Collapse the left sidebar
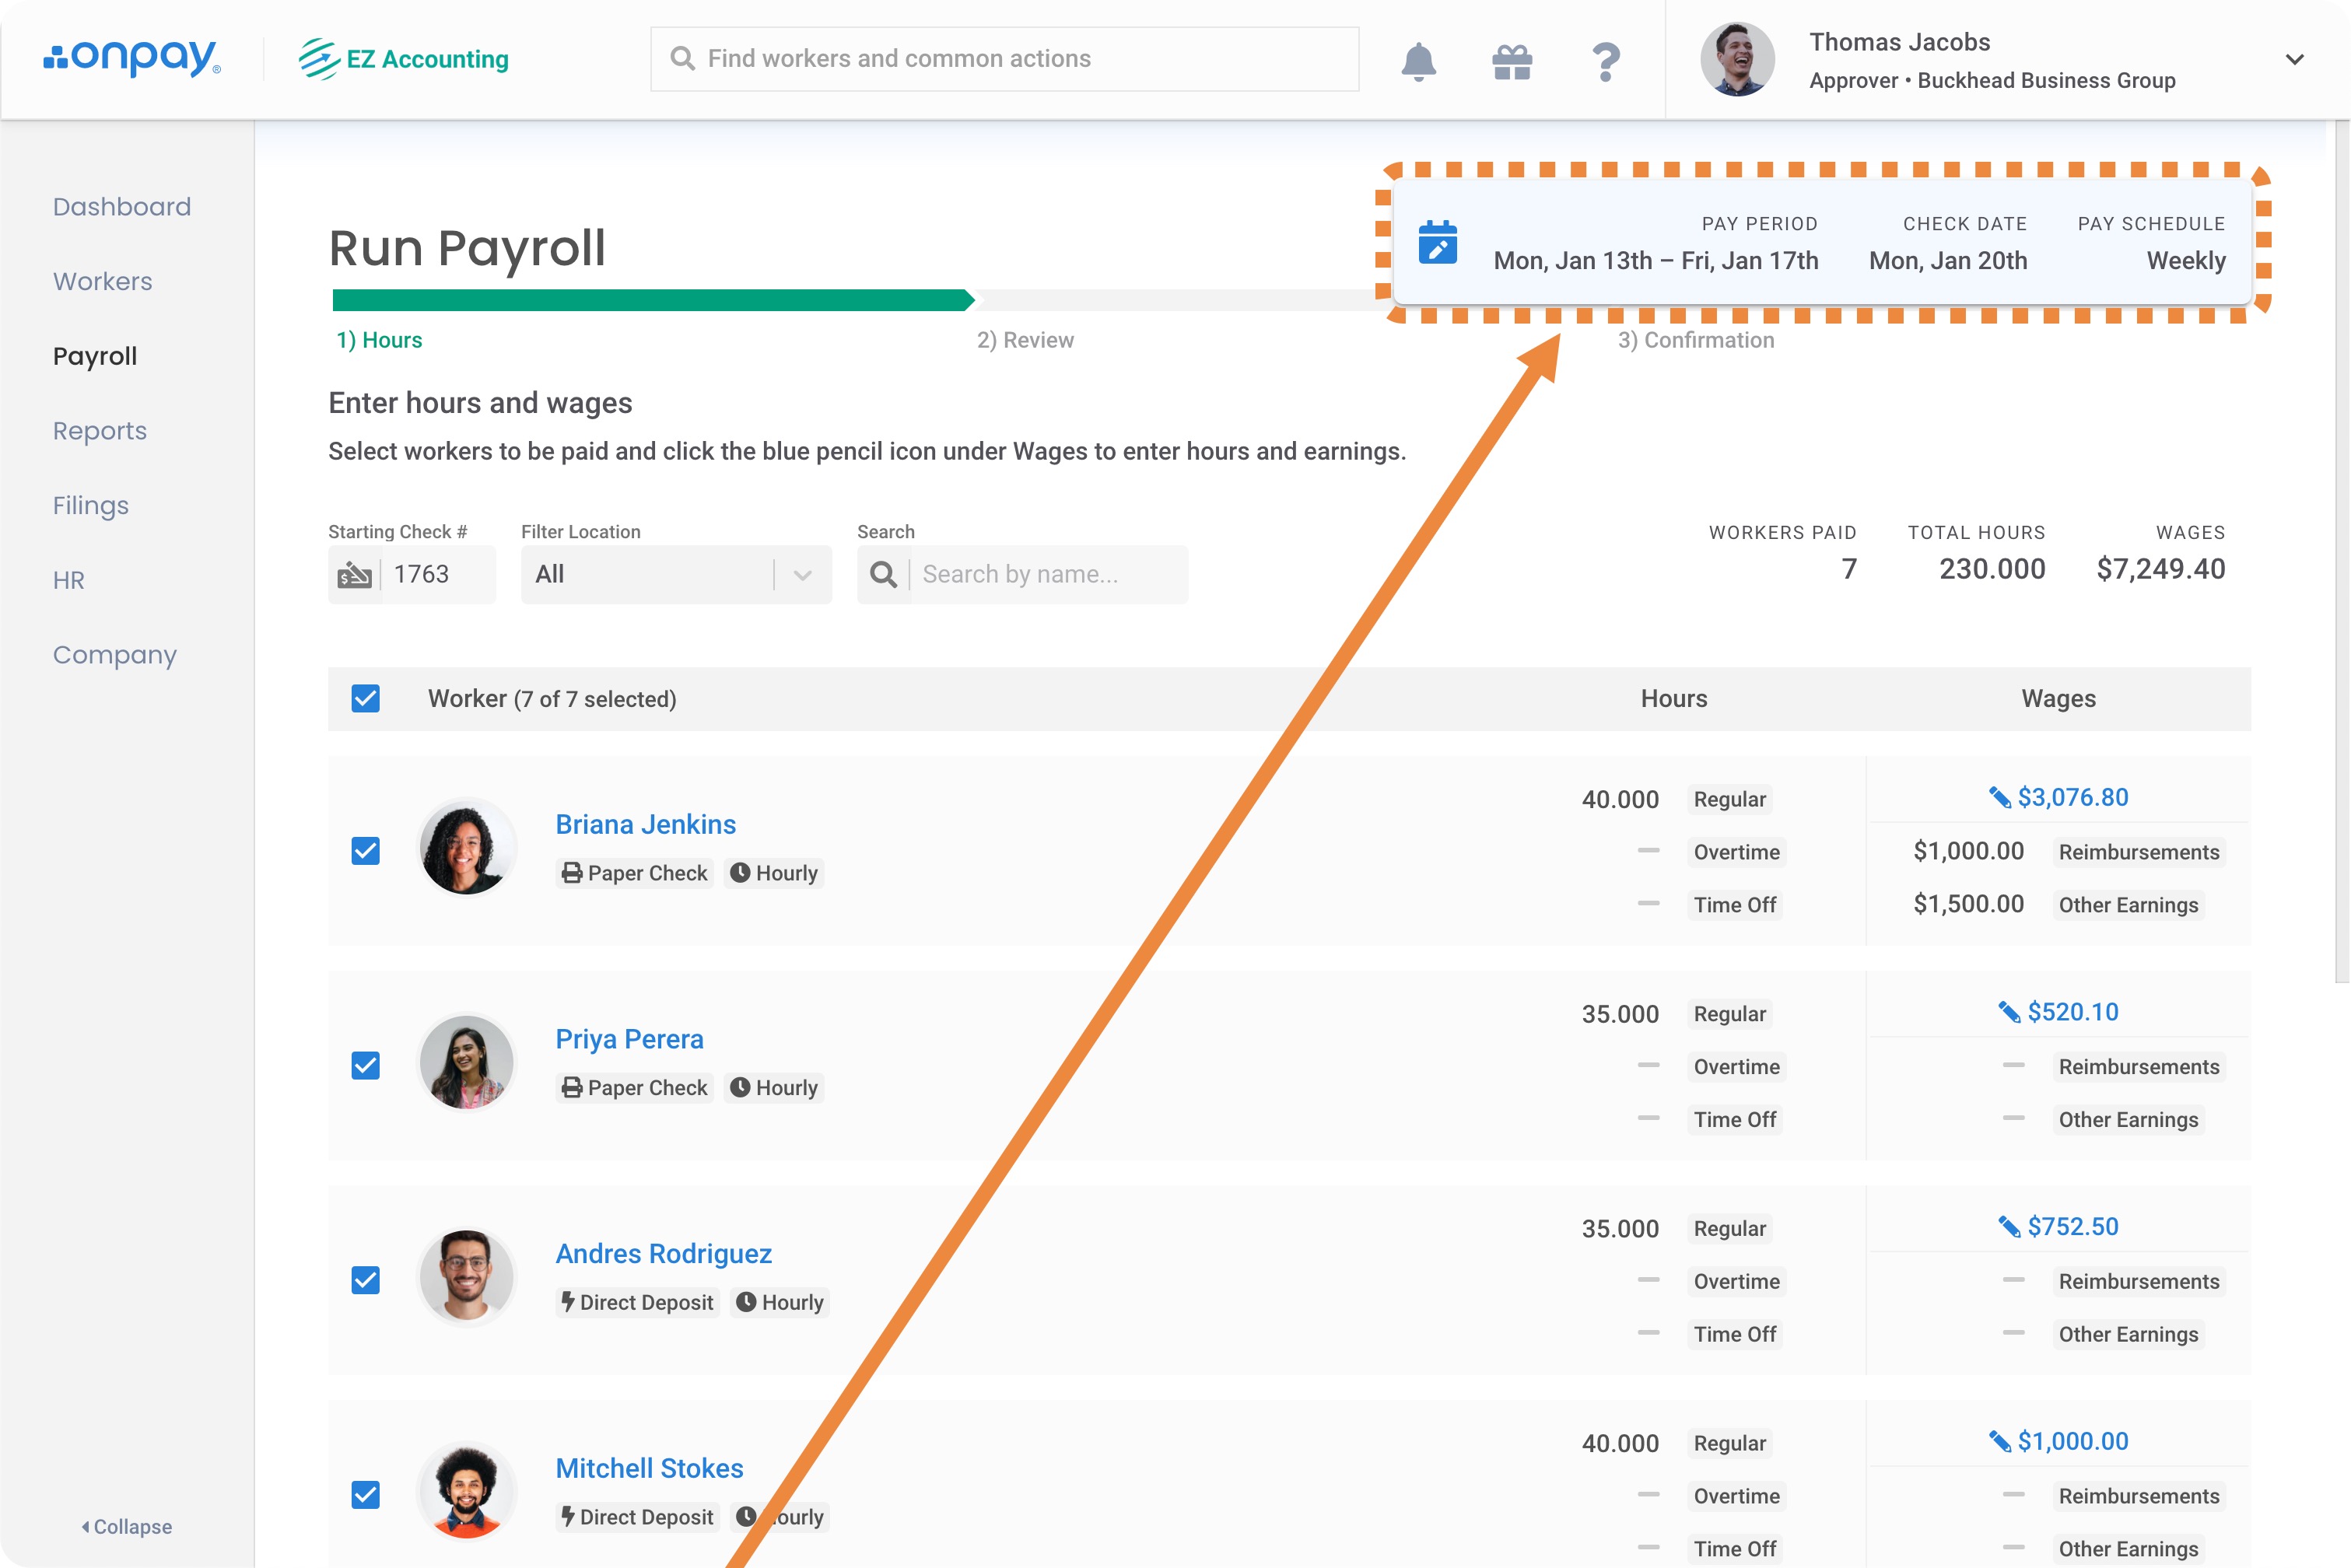This screenshot has width=2351, height=1568. (126, 1527)
